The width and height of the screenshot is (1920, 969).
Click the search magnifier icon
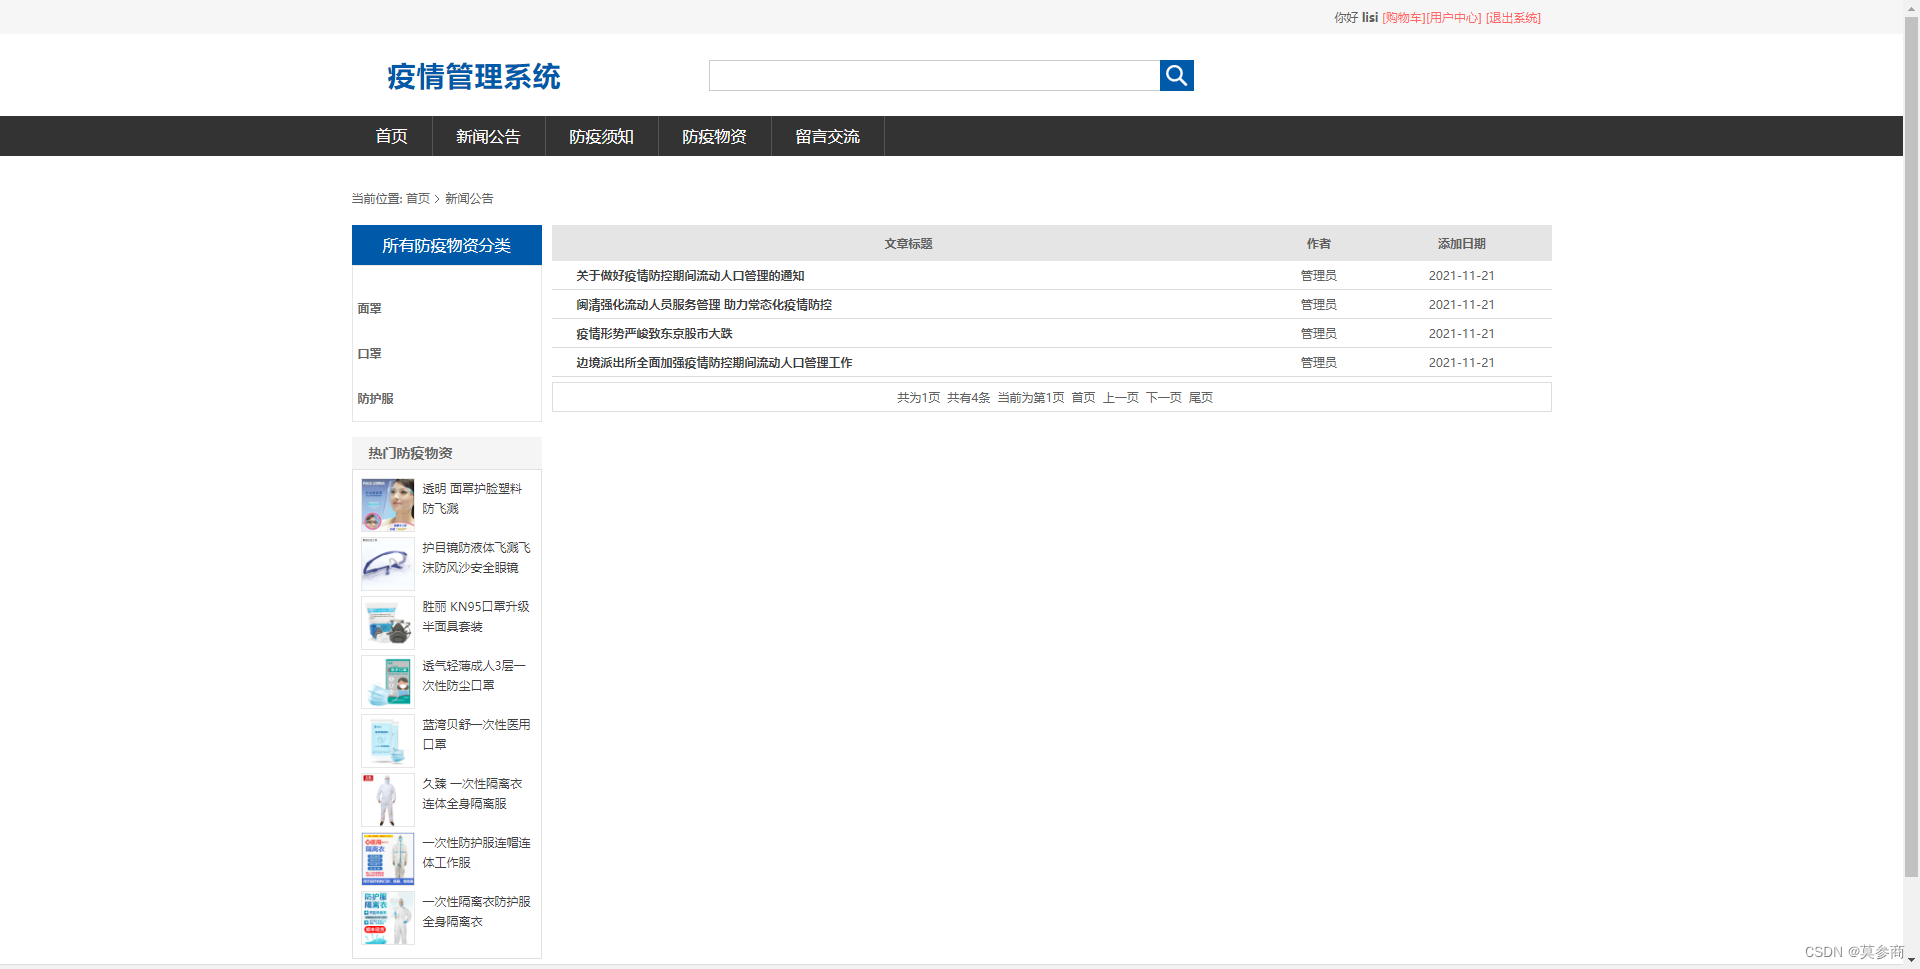(x=1175, y=75)
